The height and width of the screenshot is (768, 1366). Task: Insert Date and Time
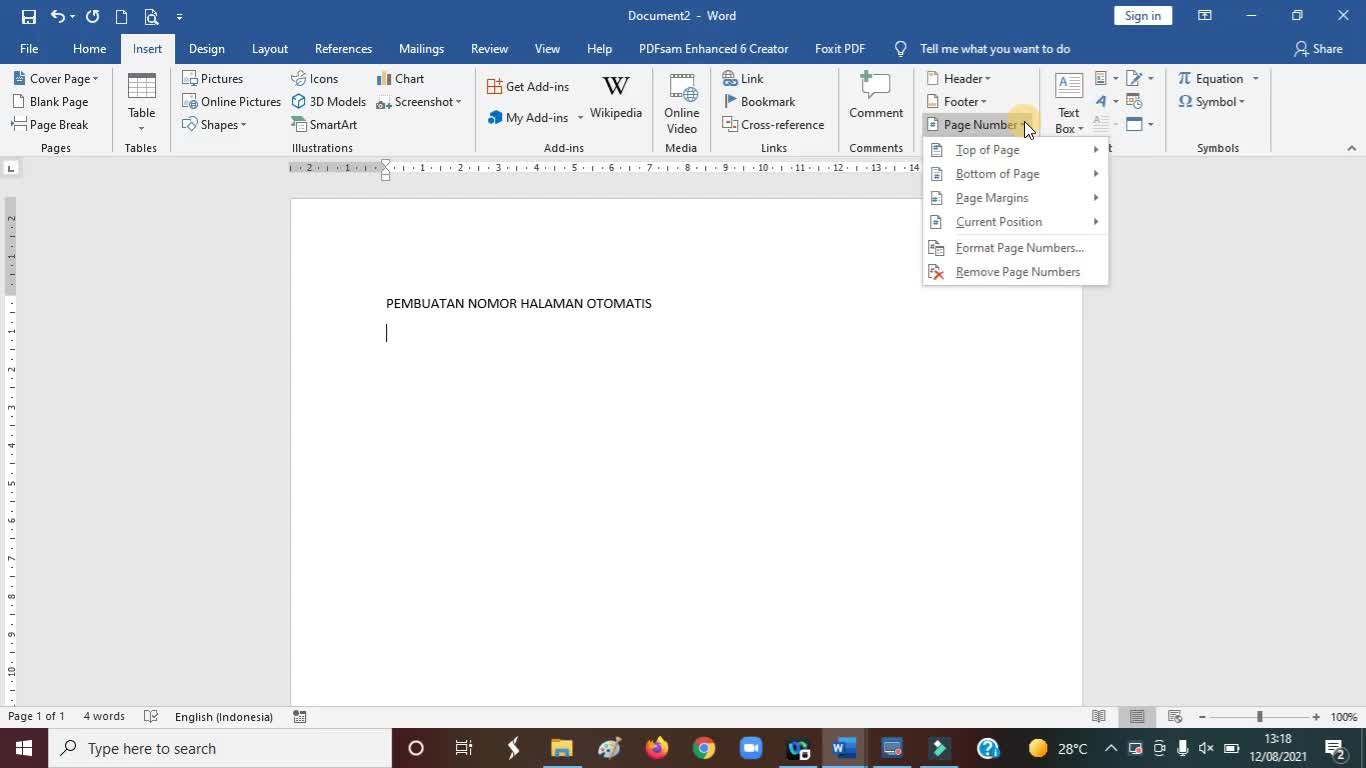[x=1134, y=102]
